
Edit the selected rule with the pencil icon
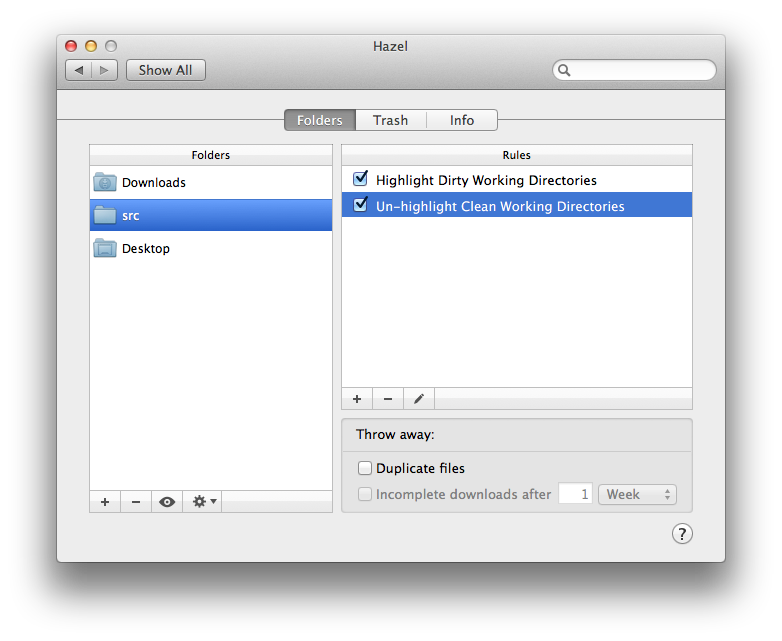click(419, 399)
